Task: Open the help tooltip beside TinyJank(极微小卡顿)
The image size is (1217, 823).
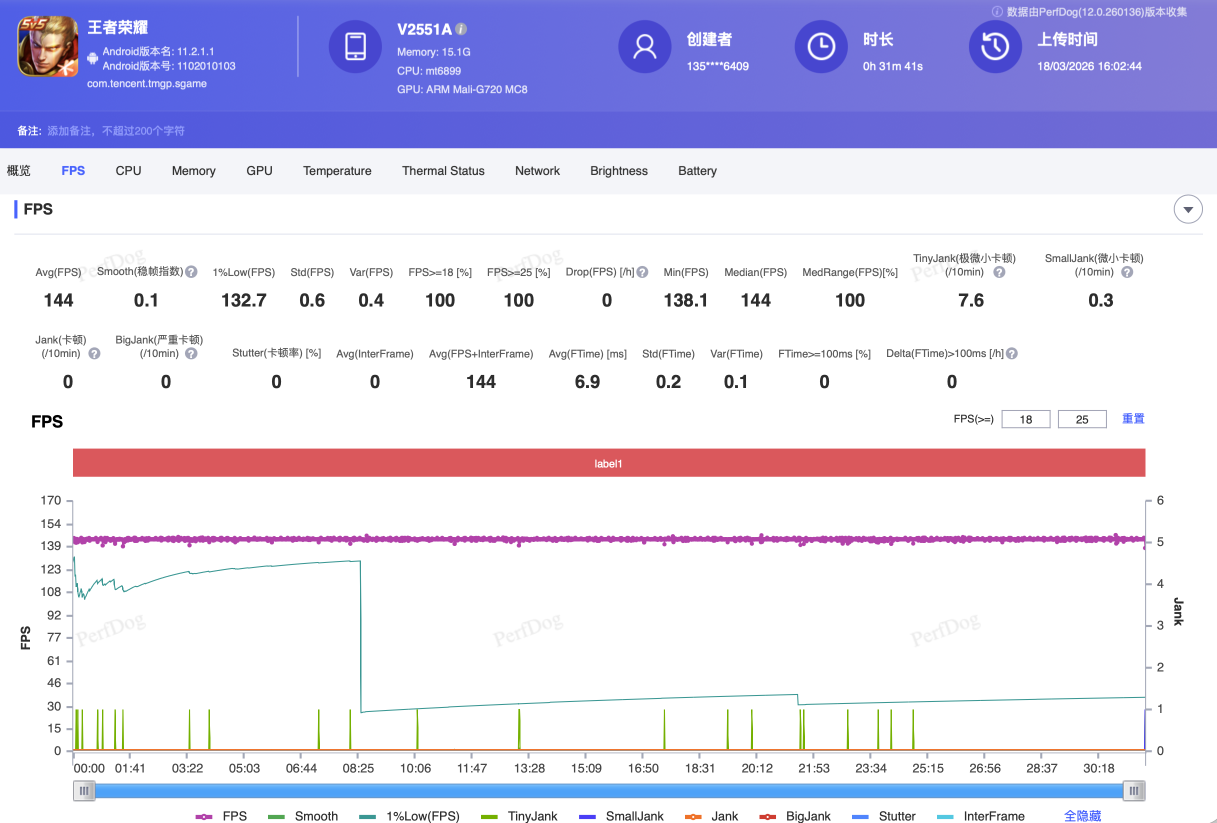Action: pos(999,272)
